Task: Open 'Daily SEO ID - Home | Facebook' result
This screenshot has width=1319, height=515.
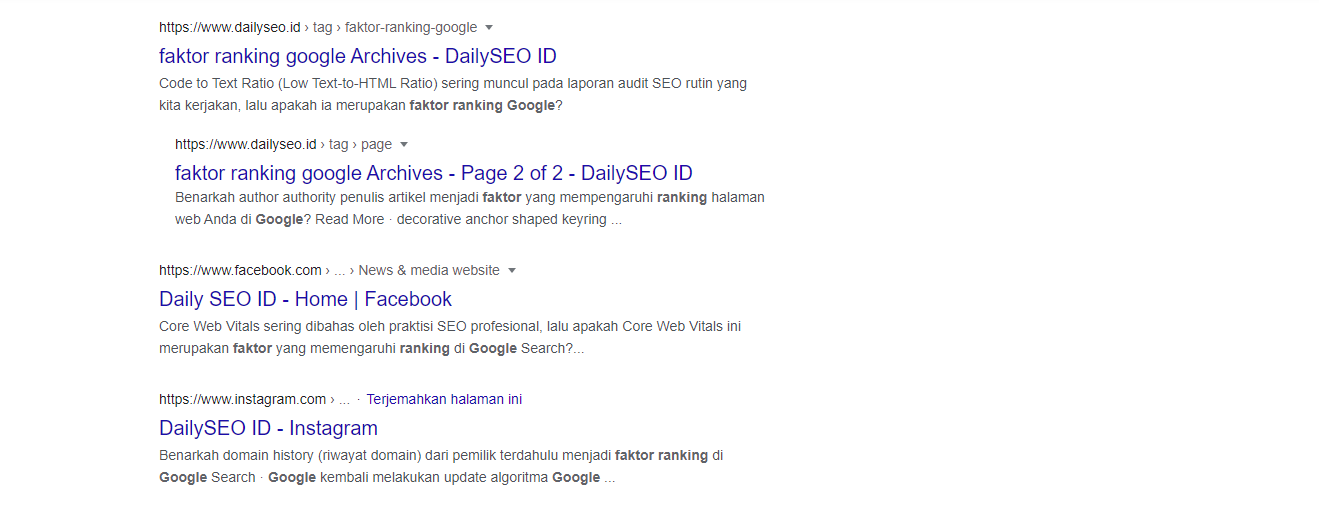Action: [305, 299]
